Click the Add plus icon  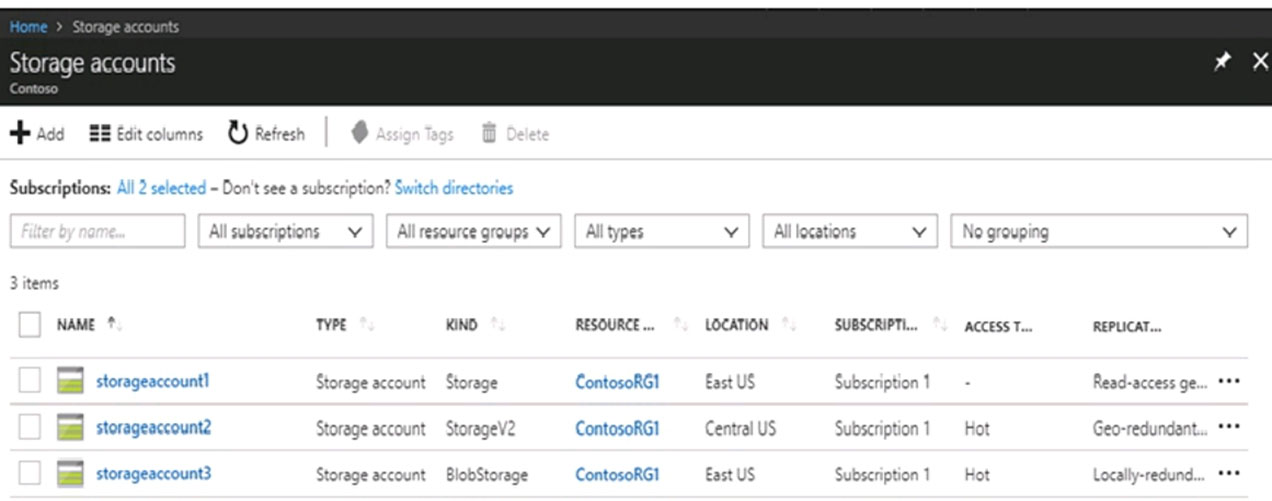(20, 134)
